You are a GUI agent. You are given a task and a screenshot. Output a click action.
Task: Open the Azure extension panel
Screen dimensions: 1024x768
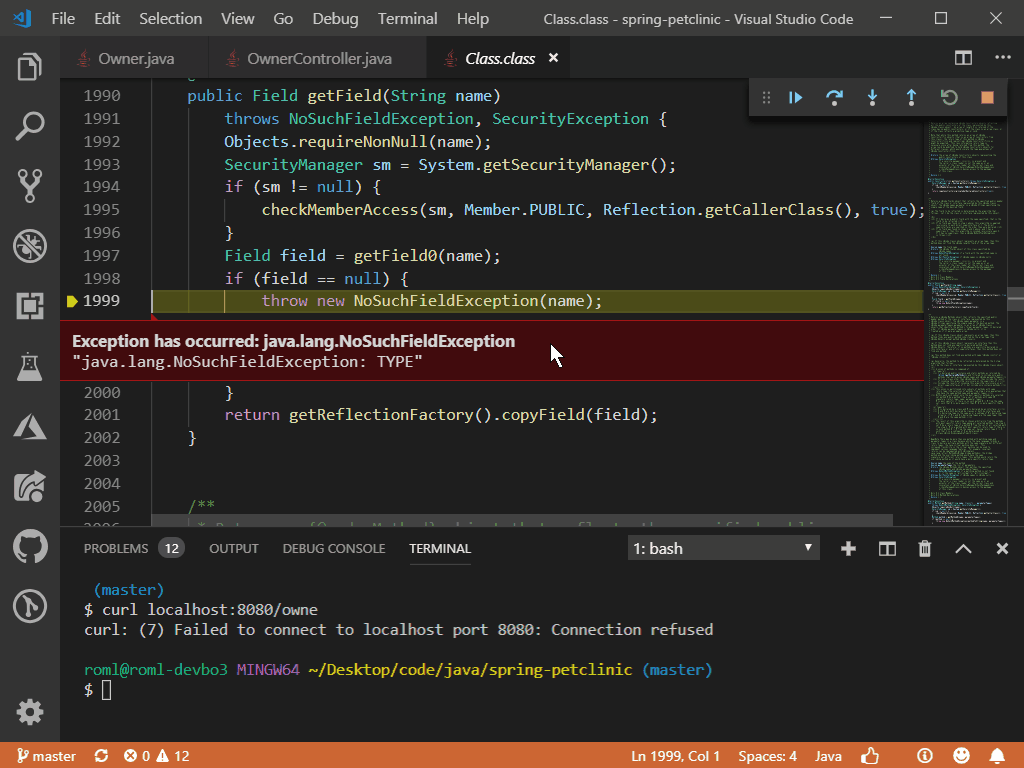pyautogui.click(x=29, y=426)
